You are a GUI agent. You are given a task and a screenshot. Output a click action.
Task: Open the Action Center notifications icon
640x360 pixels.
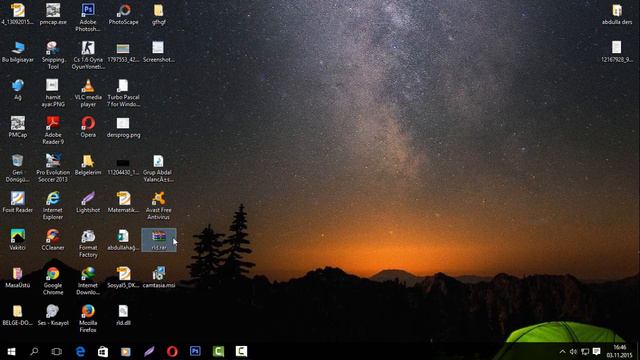click(596, 351)
